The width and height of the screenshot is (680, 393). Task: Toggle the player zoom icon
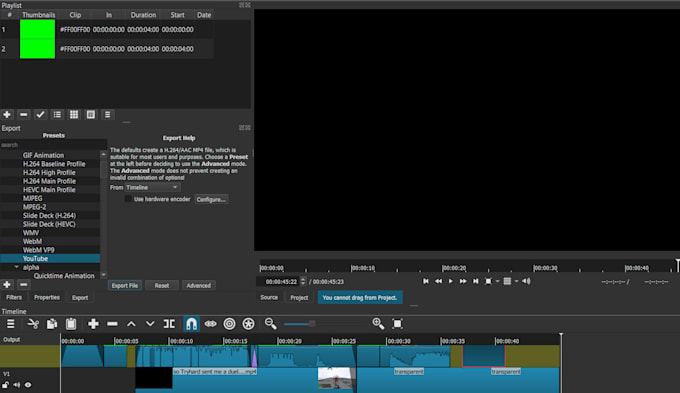[488, 281]
